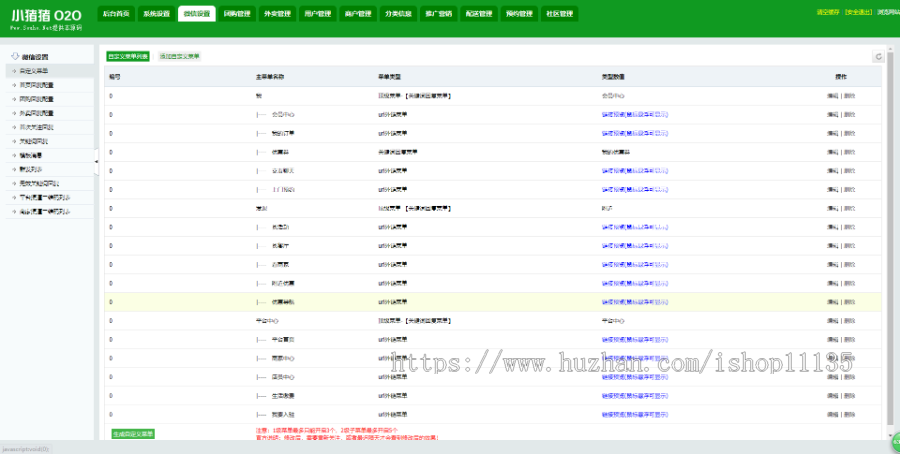Open link preview in the 商家中心 row
This screenshot has width=900, height=454.
[x=635, y=358]
